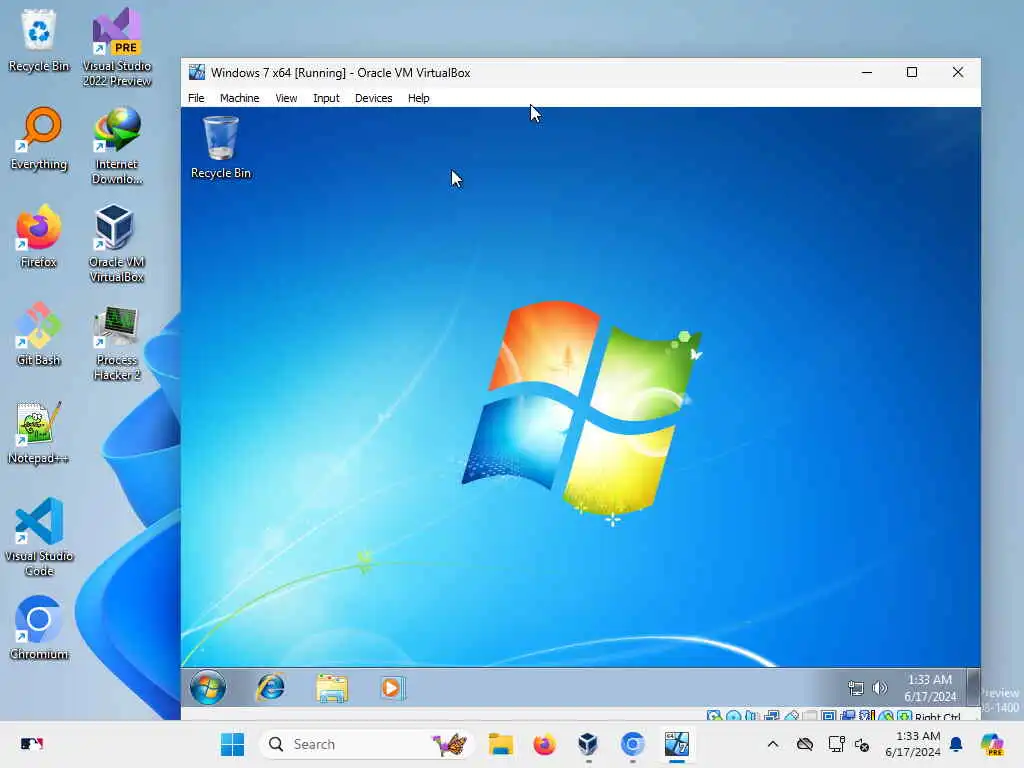Click the OneDrive cloud tray icon
1024x768 pixels.
(805, 744)
